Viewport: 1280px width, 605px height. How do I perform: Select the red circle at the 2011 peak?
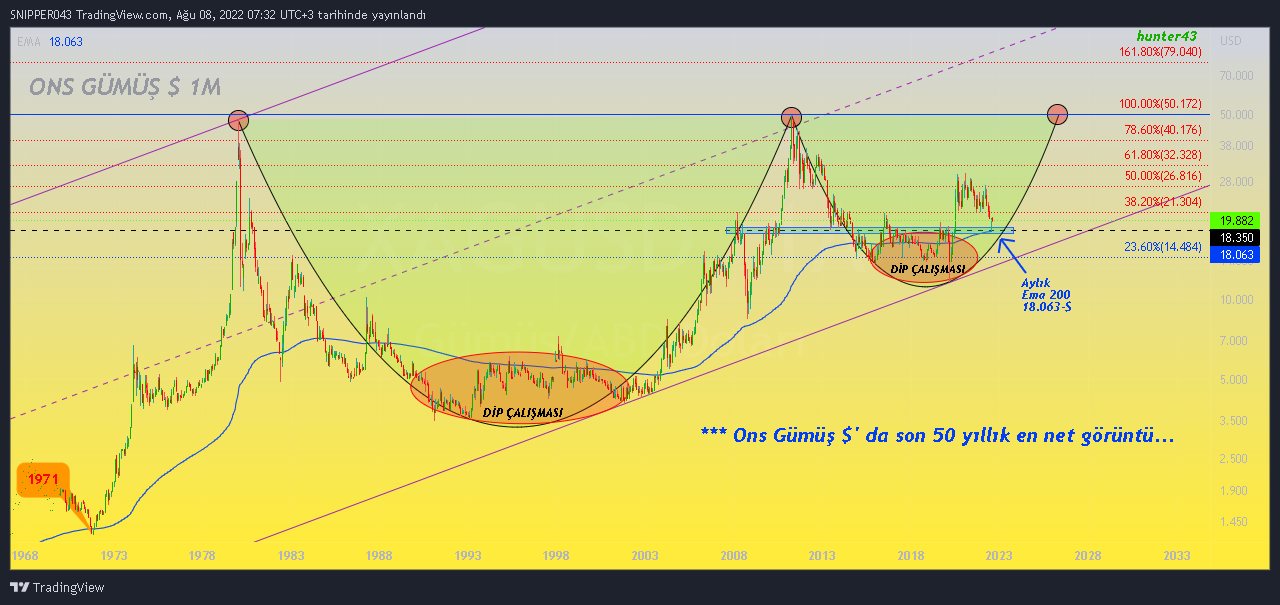(791, 116)
